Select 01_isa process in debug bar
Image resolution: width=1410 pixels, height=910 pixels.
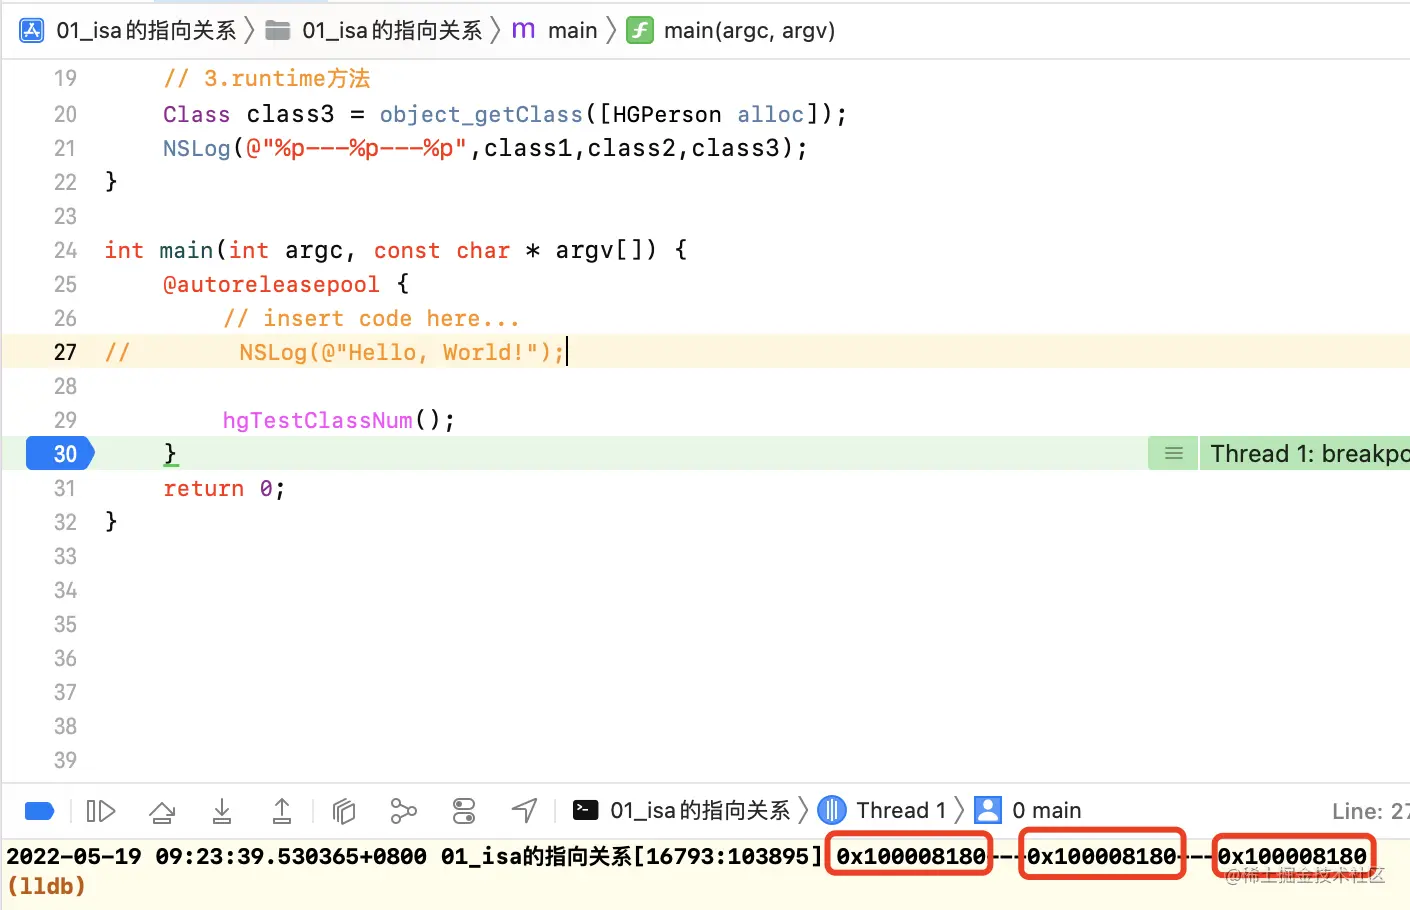pyautogui.click(x=681, y=810)
